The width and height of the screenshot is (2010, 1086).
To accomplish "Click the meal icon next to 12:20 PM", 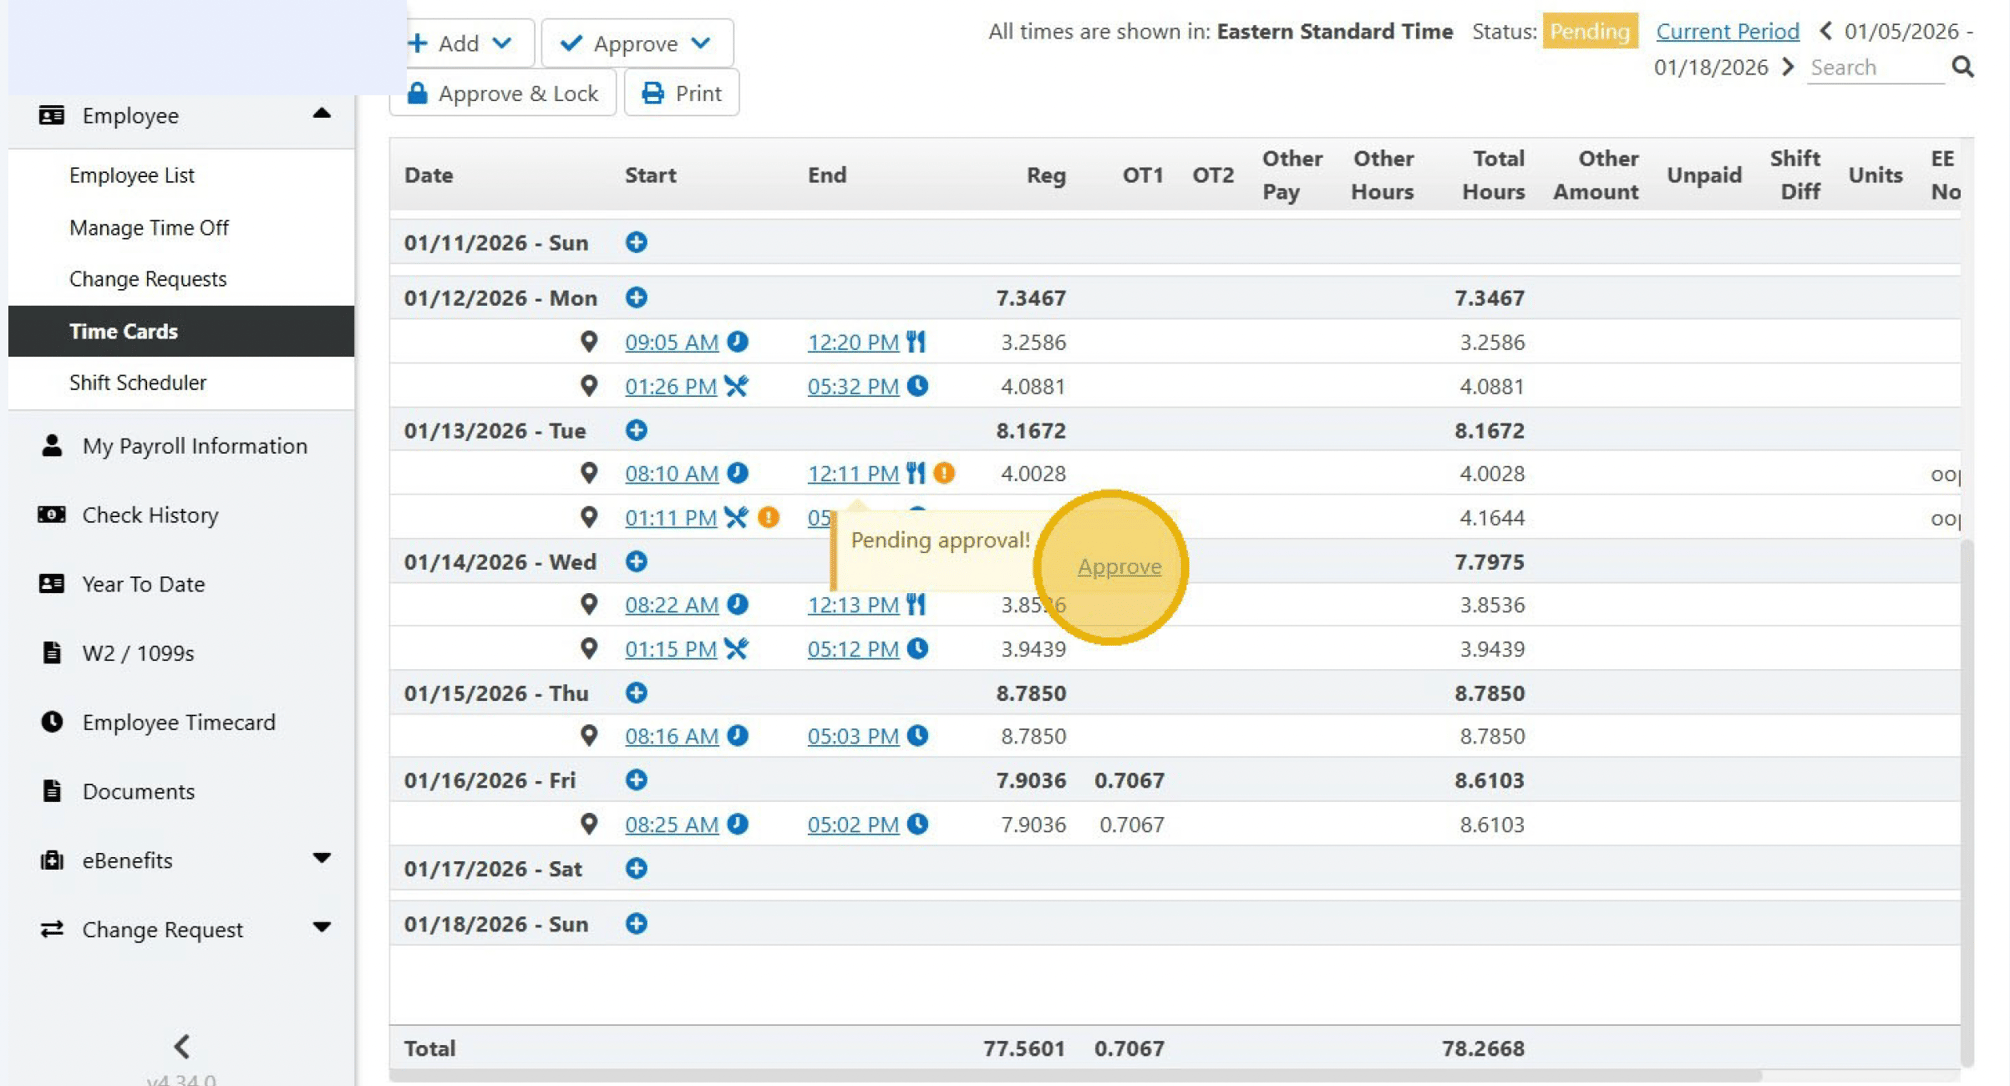I will point(916,342).
